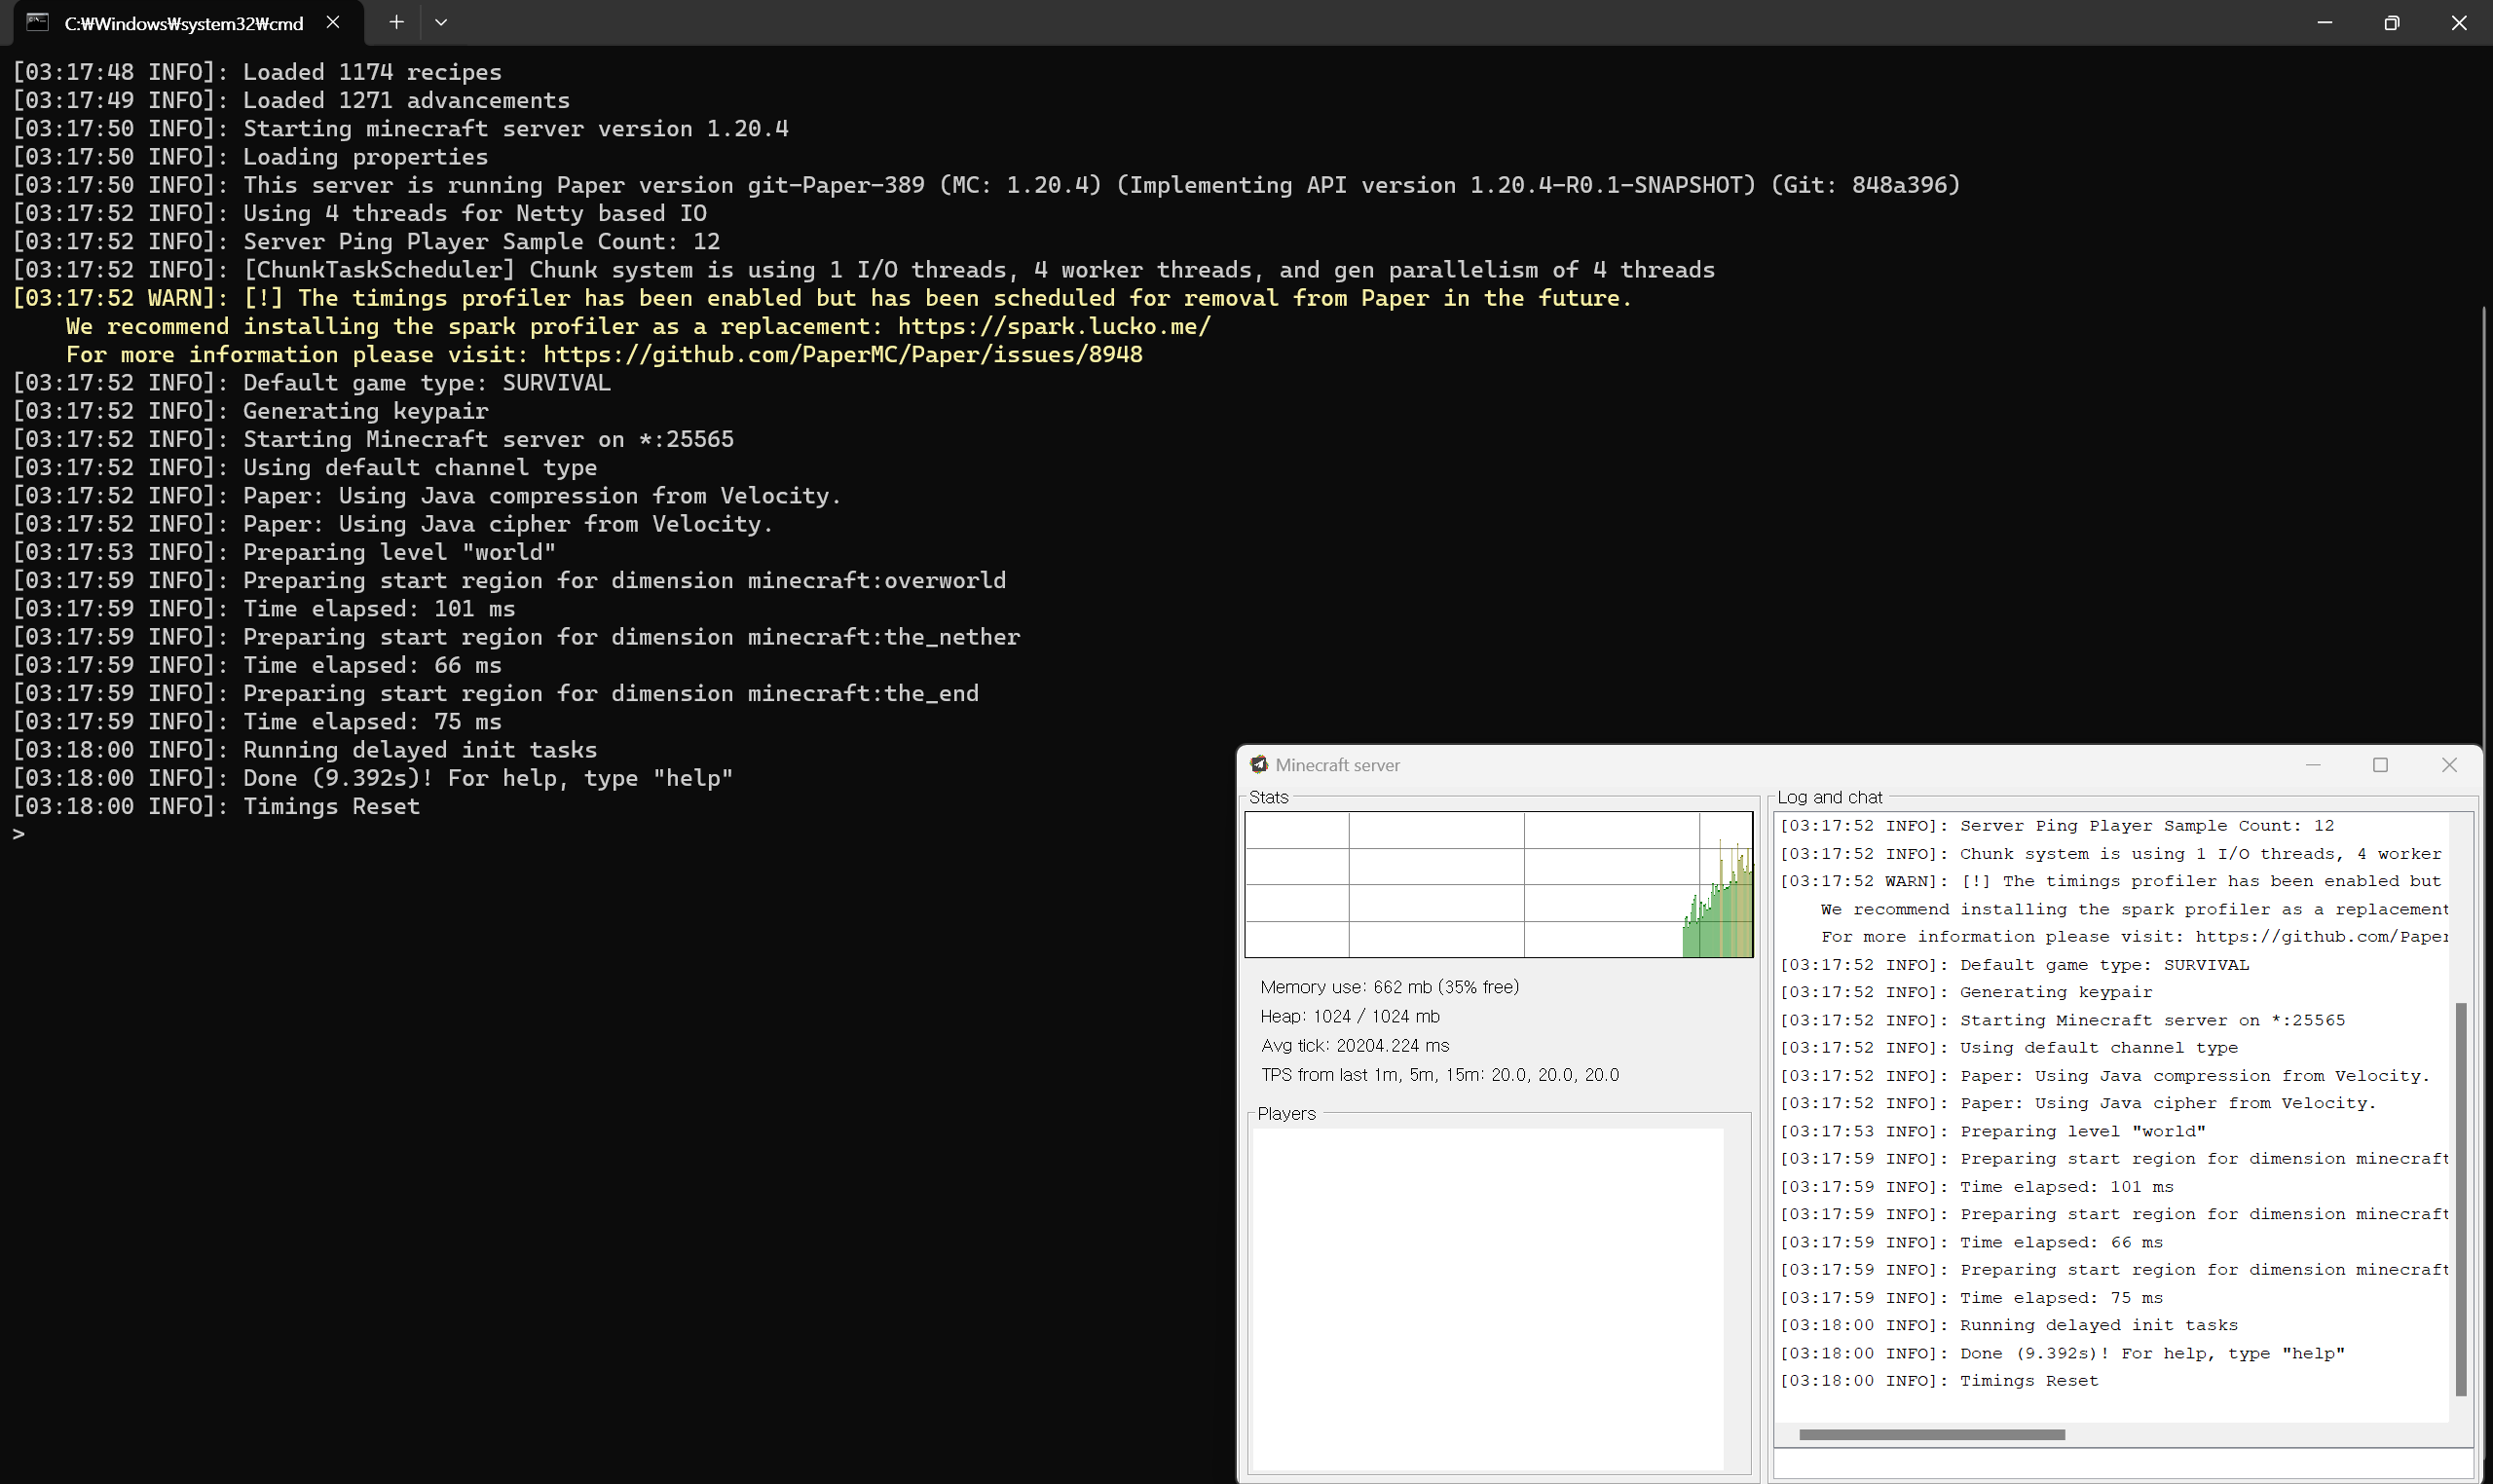2493x1484 pixels.
Task: Click the 'Players' panel label
Action: tap(1286, 1113)
